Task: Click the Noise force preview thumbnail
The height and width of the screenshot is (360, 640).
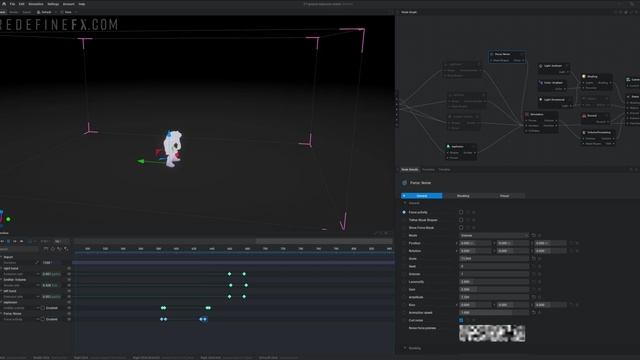Action: coord(492,333)
